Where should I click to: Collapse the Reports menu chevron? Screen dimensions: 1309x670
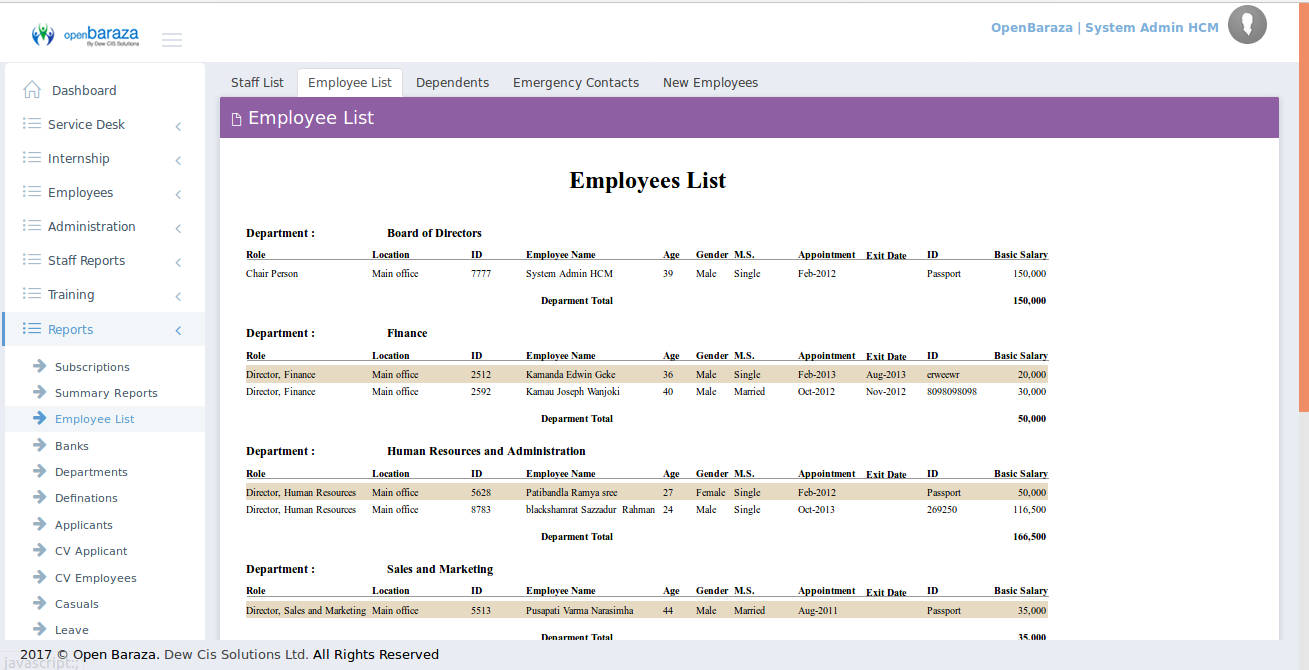point(178,330)
